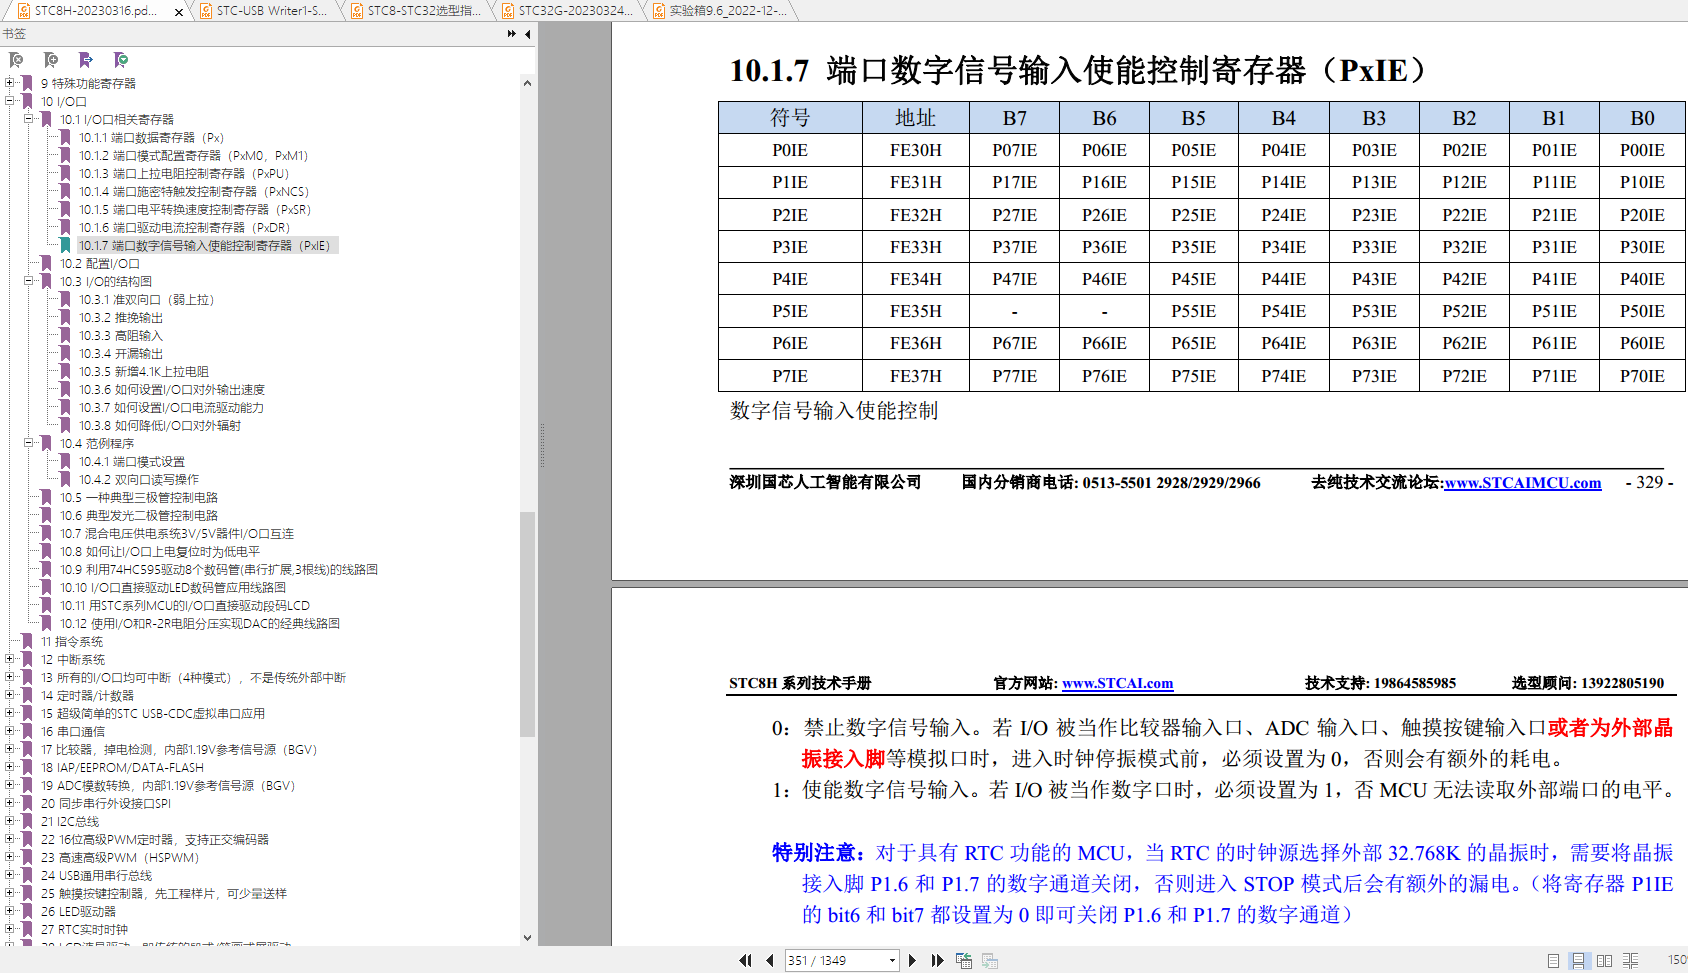Open bookmark 10.1.2 端口模式配置寄存器
The width and height of the screenshot is (1688, 973).
[x=194, y=156]
